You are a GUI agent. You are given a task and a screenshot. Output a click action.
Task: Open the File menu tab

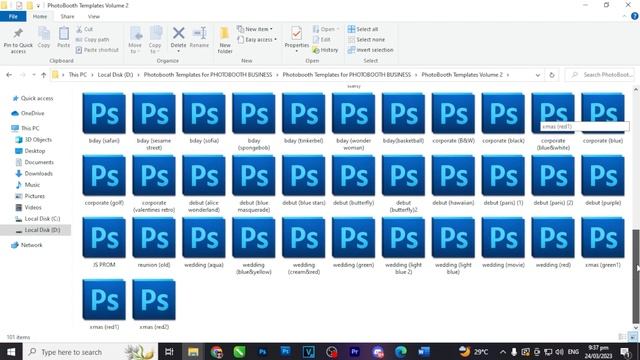(13, 16)
